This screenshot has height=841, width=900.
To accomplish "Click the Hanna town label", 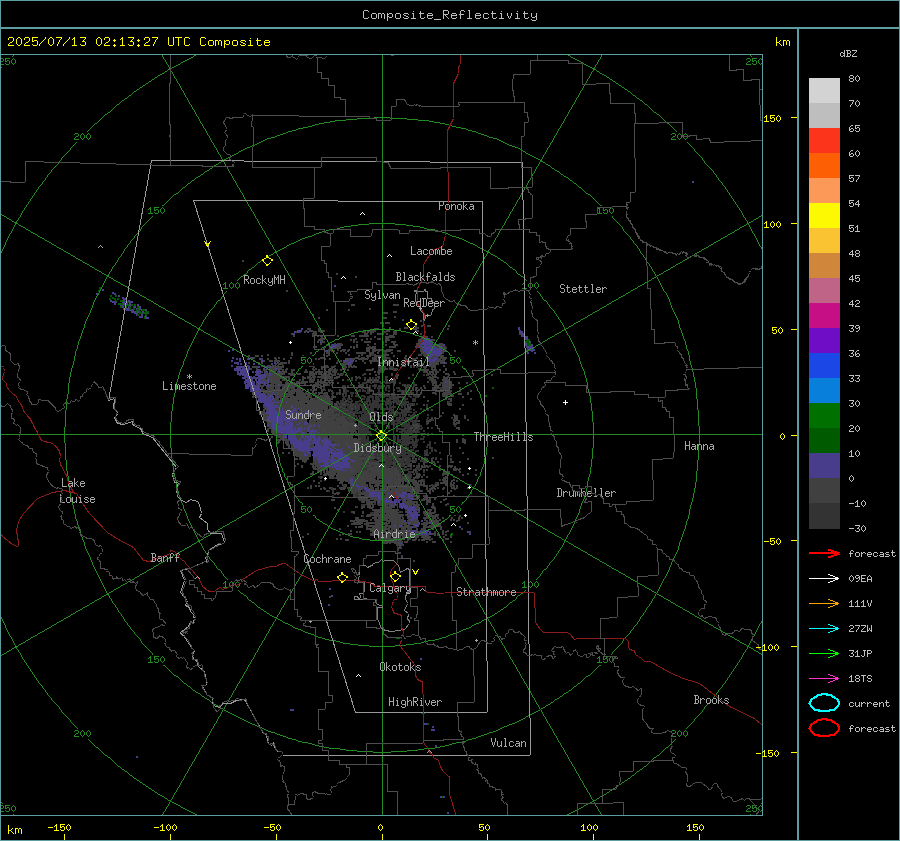I will (x=699, y=446).
